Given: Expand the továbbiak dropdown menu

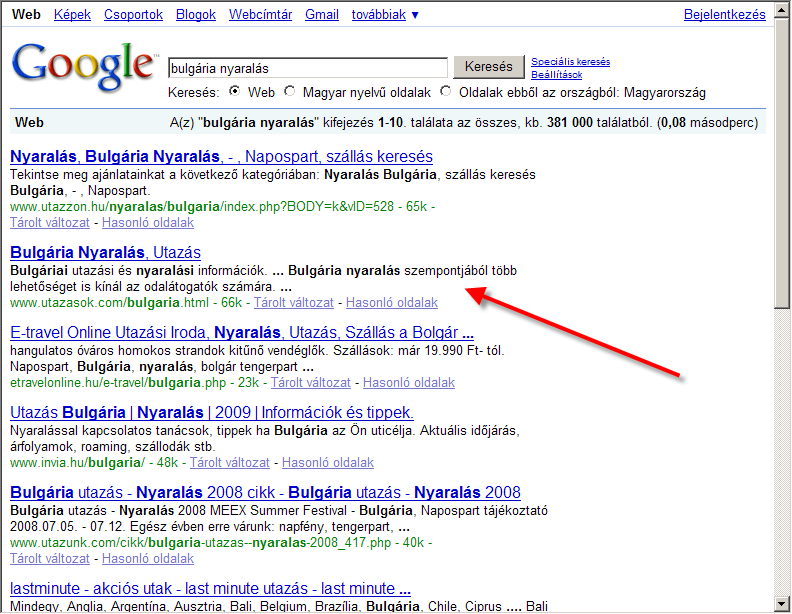Looking at the screenshot, I should tap(385, 15).
